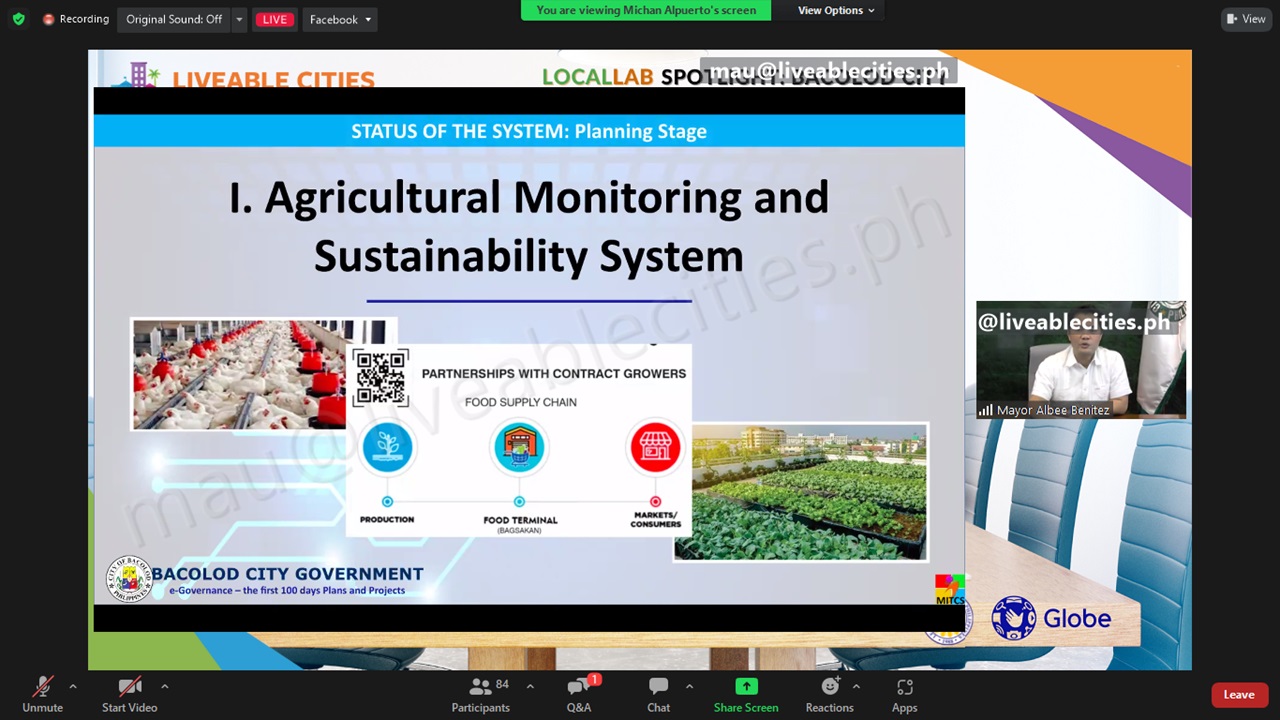Click 'STATUS OF THE SYSTEM: Planning Stage' header
The image size is (1280, 720).
(x=529, y=131)
